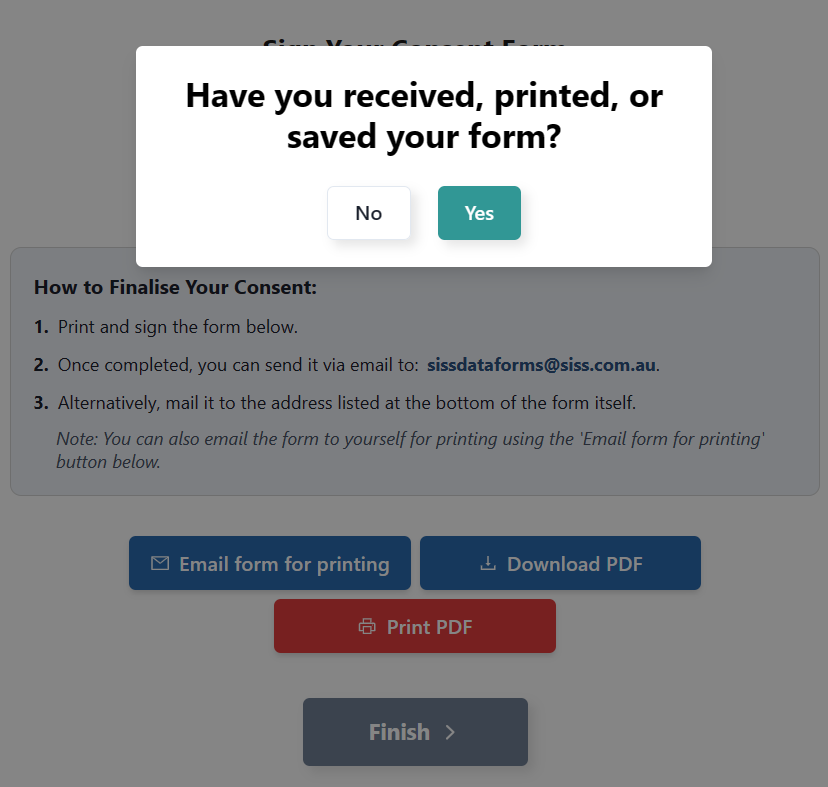The image size is (828, 787).
Task: Click the dialog question heading text
Action: pos(424,116)
